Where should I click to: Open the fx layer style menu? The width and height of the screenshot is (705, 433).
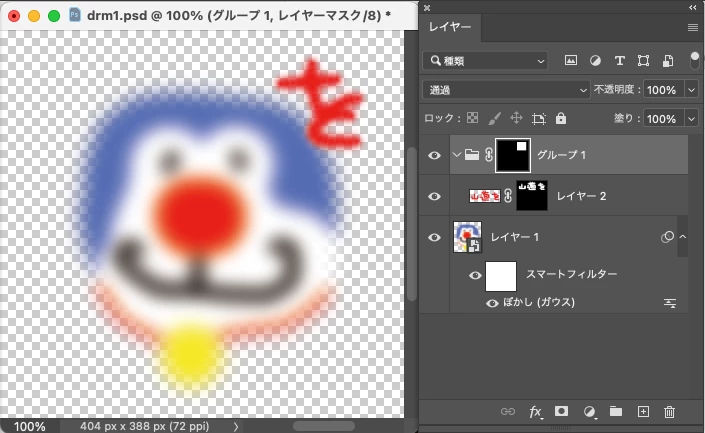coord(535,412)
